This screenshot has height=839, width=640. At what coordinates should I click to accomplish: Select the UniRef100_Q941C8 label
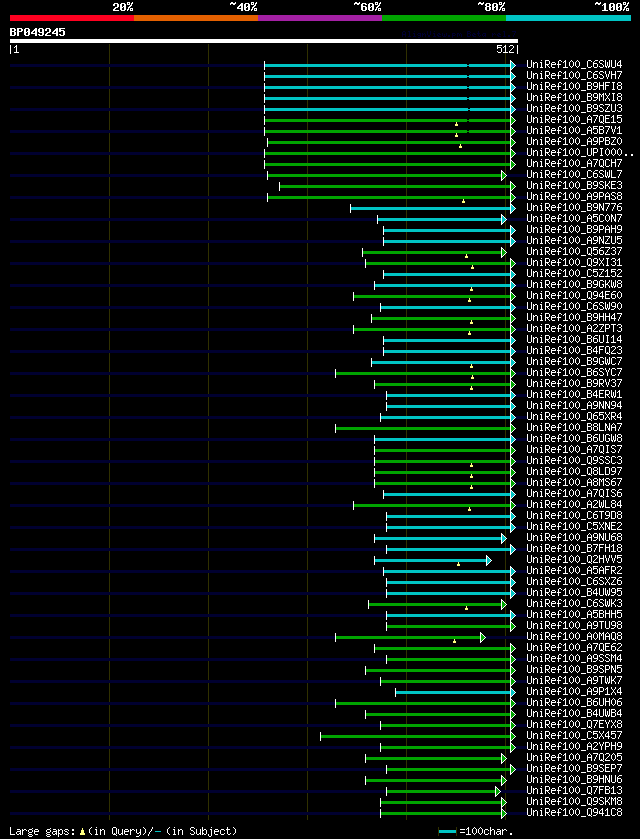click(x=574, y=813)
